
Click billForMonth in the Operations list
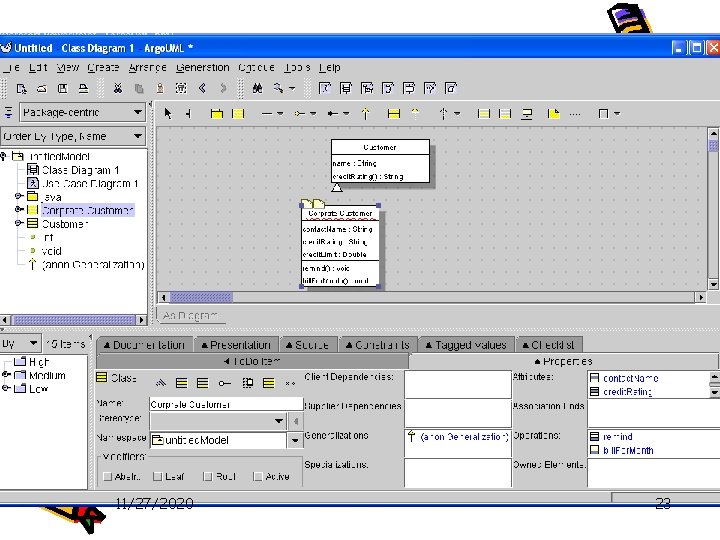point(628,450)
